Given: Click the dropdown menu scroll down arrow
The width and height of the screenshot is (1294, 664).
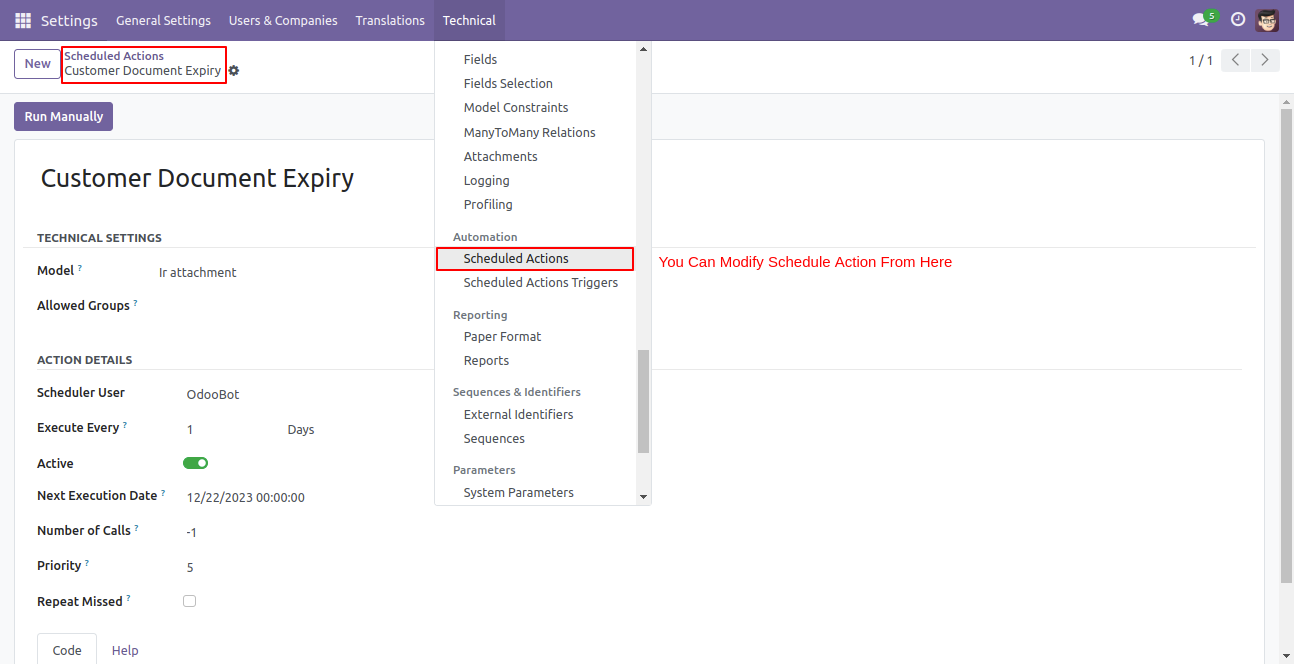Looking at the screenshot, I should (x=643, y=497).
